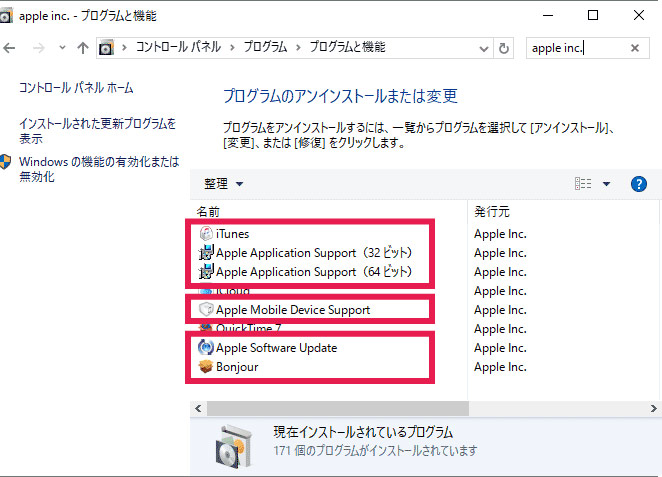
Task: Minimize the Programs and Features window
Action: 548,16
